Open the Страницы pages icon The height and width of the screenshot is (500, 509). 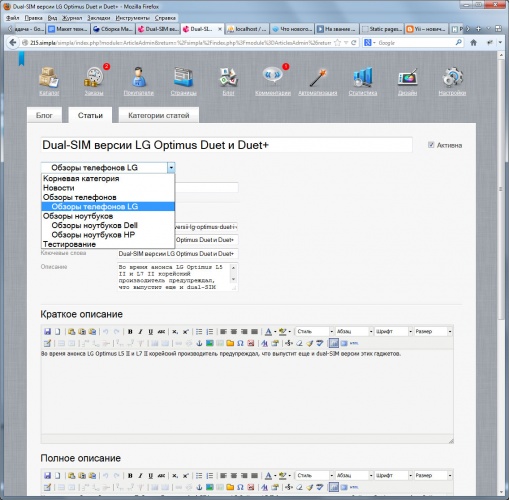[x=183, y=77]
